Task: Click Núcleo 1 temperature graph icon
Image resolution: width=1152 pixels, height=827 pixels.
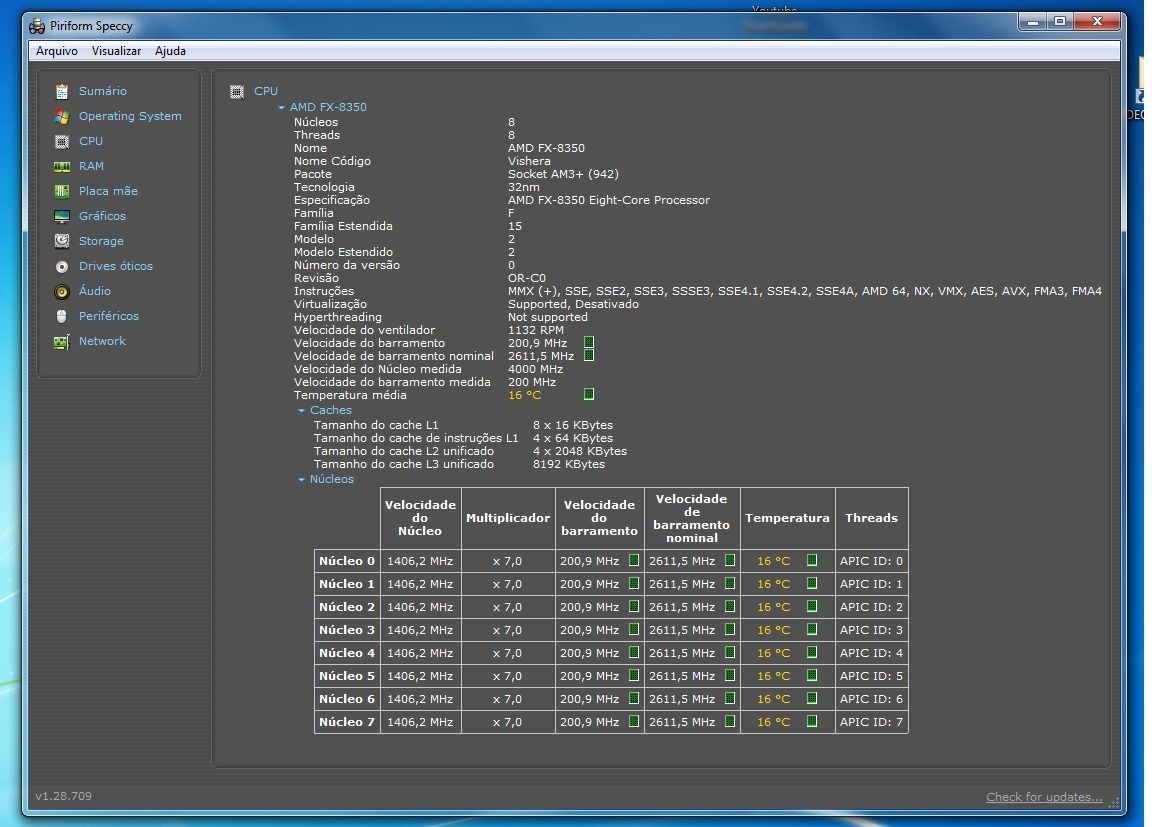Action: (x=812, y=583)
